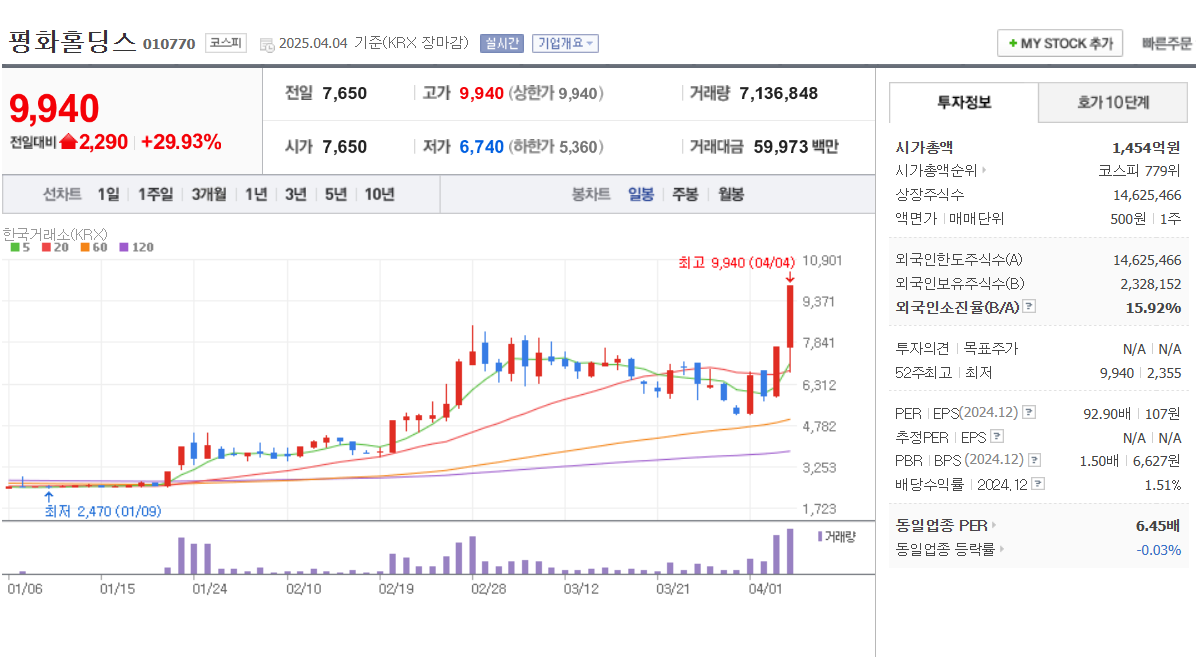Click the 시가총액 value 1,454억원

tap(1146, 147)
